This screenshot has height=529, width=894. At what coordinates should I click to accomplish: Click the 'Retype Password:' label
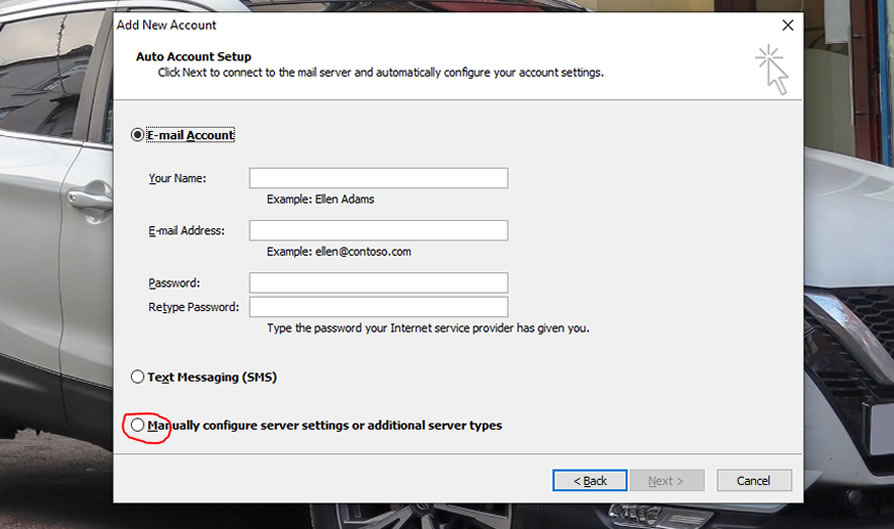pos(193,307)
